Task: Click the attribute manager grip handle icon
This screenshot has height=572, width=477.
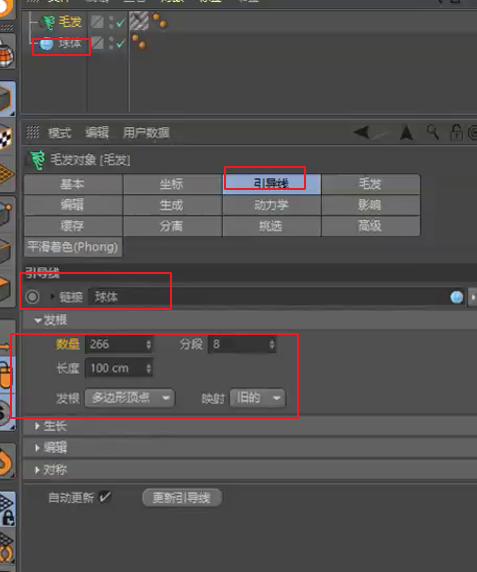Action: [x=33, y=132]
